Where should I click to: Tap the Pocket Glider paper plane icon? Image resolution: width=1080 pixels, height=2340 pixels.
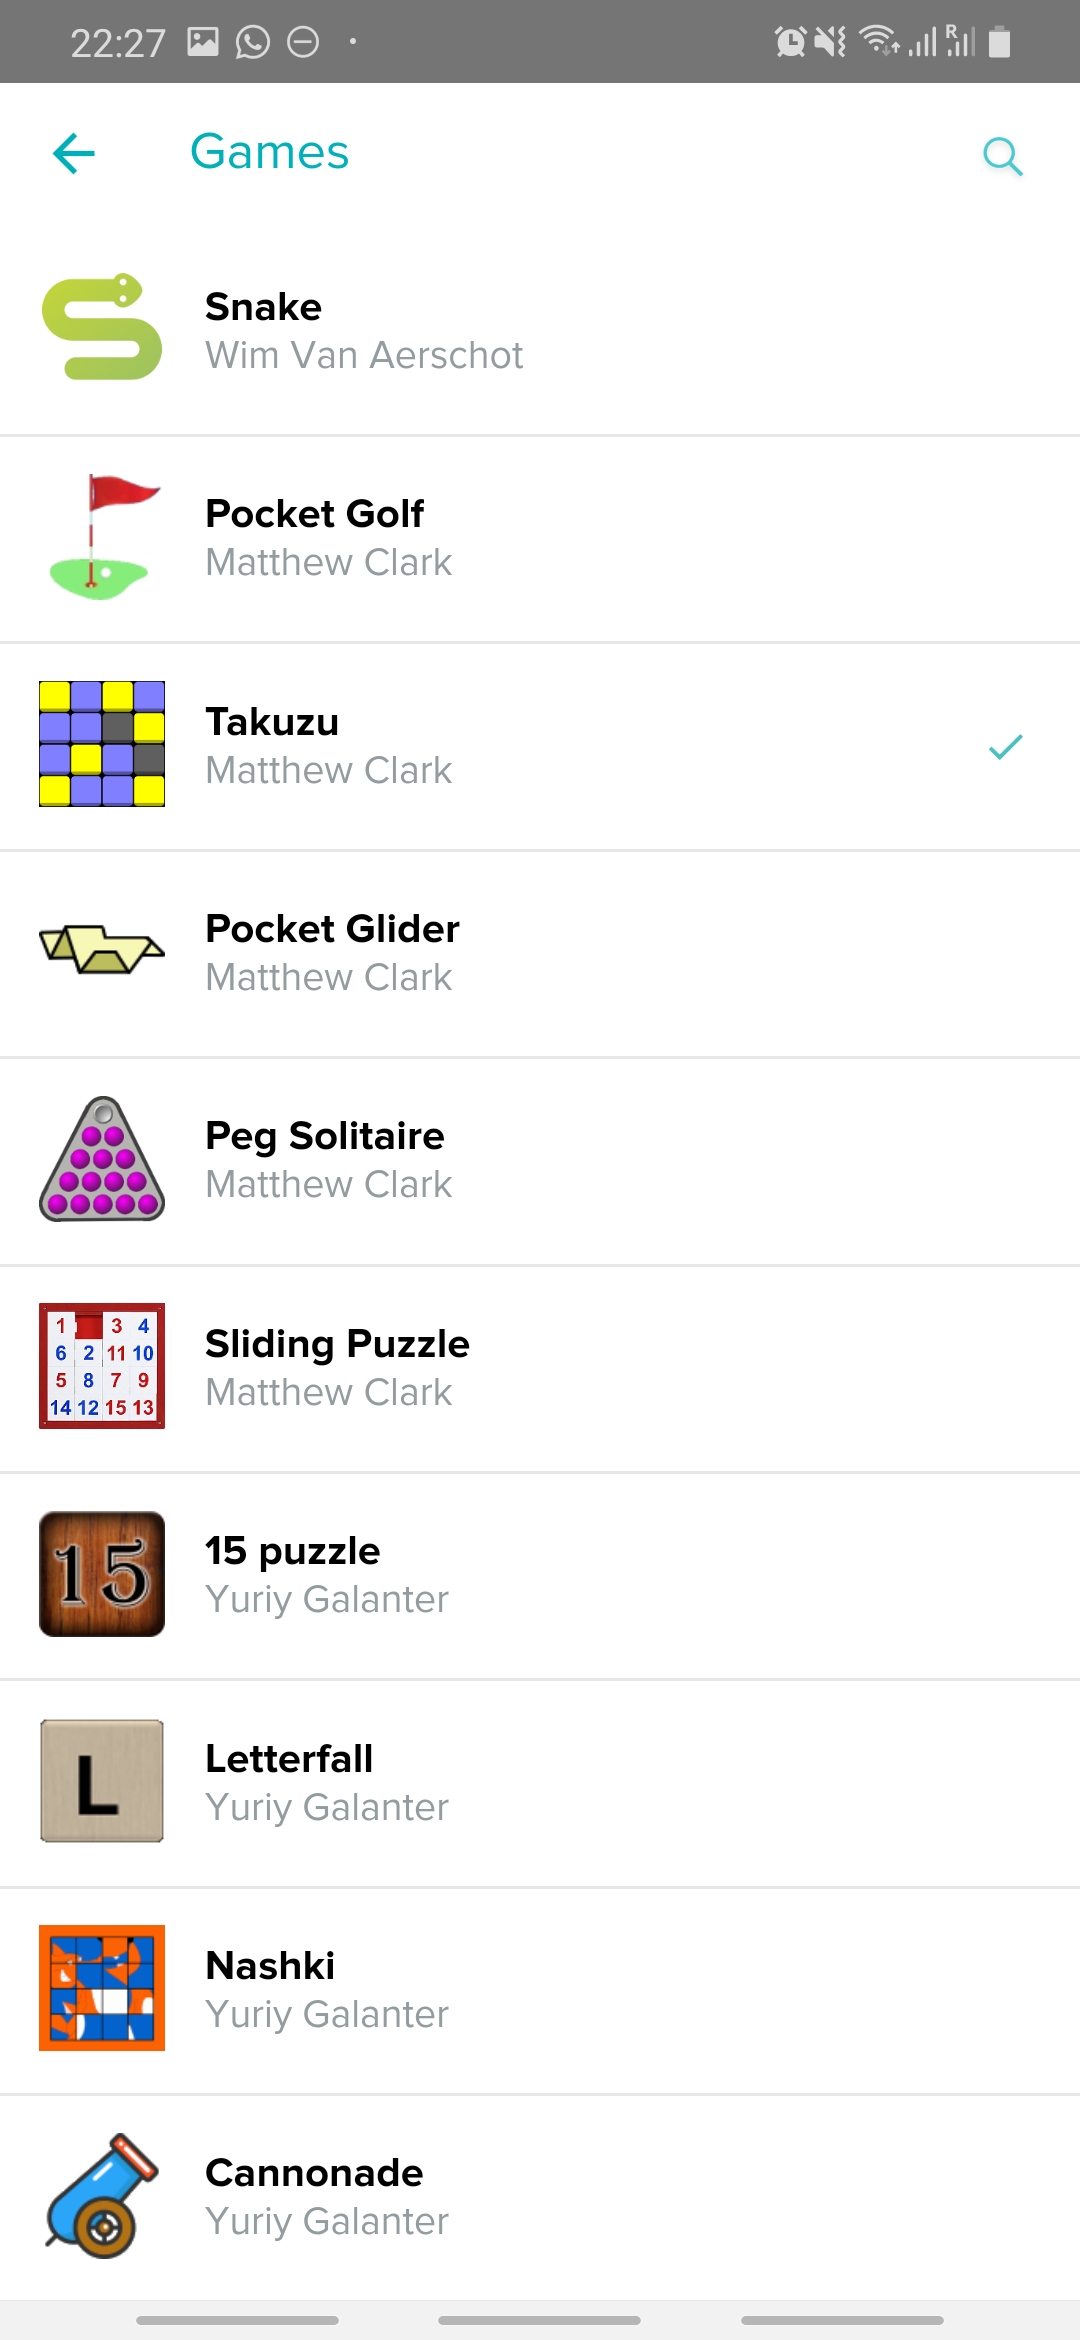click(102, 948)
